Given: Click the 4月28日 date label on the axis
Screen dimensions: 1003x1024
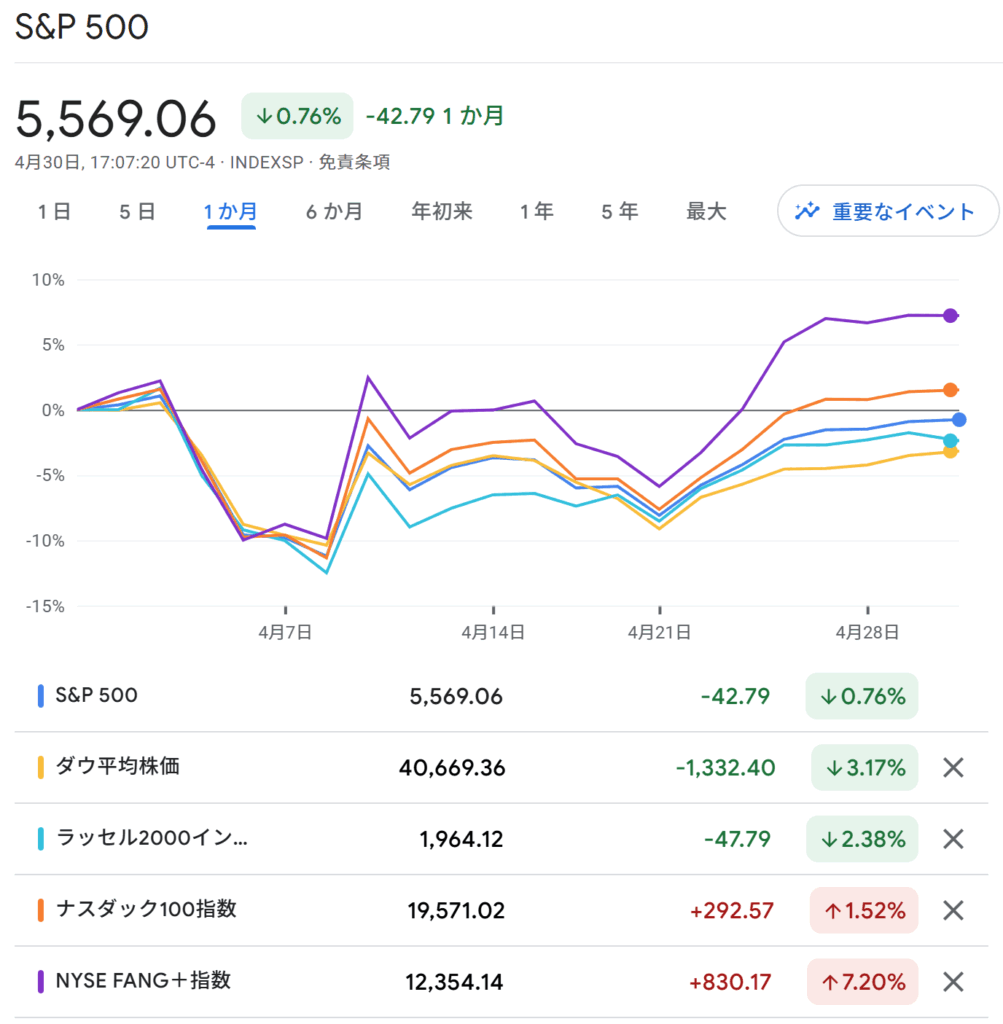Looking at the screenshot, I should [x=867, y=632].
